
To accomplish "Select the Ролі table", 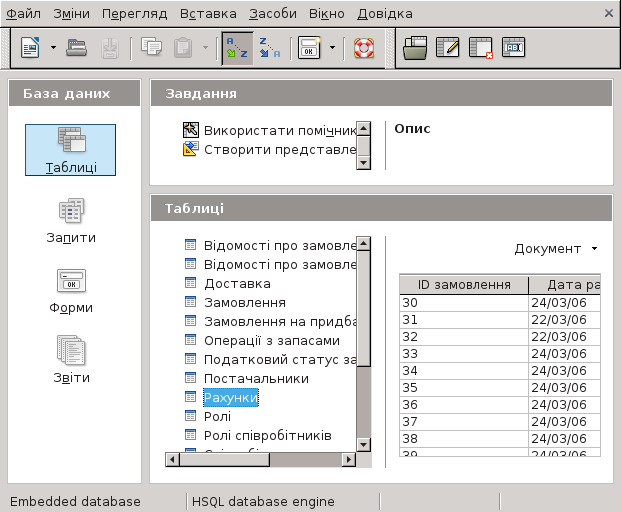I will [217, 417].
